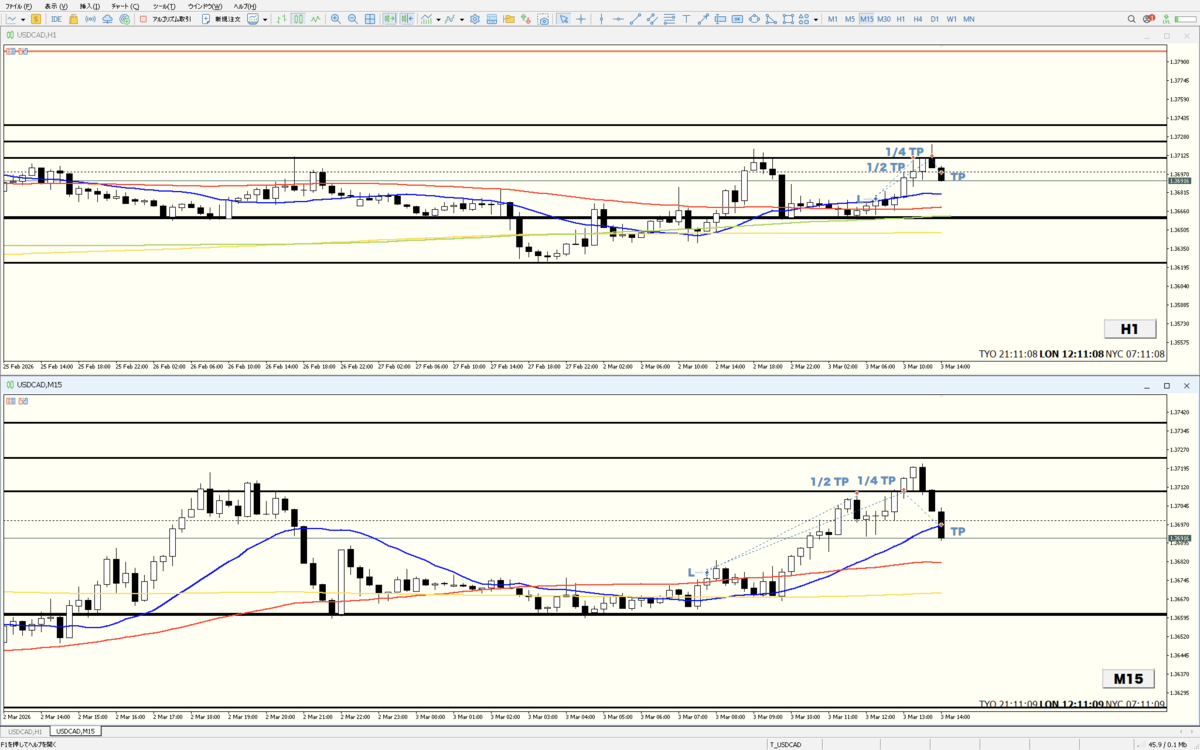Click the M15 label button on lower chart
This screenshot has height=750, width=1200.
1128,679
